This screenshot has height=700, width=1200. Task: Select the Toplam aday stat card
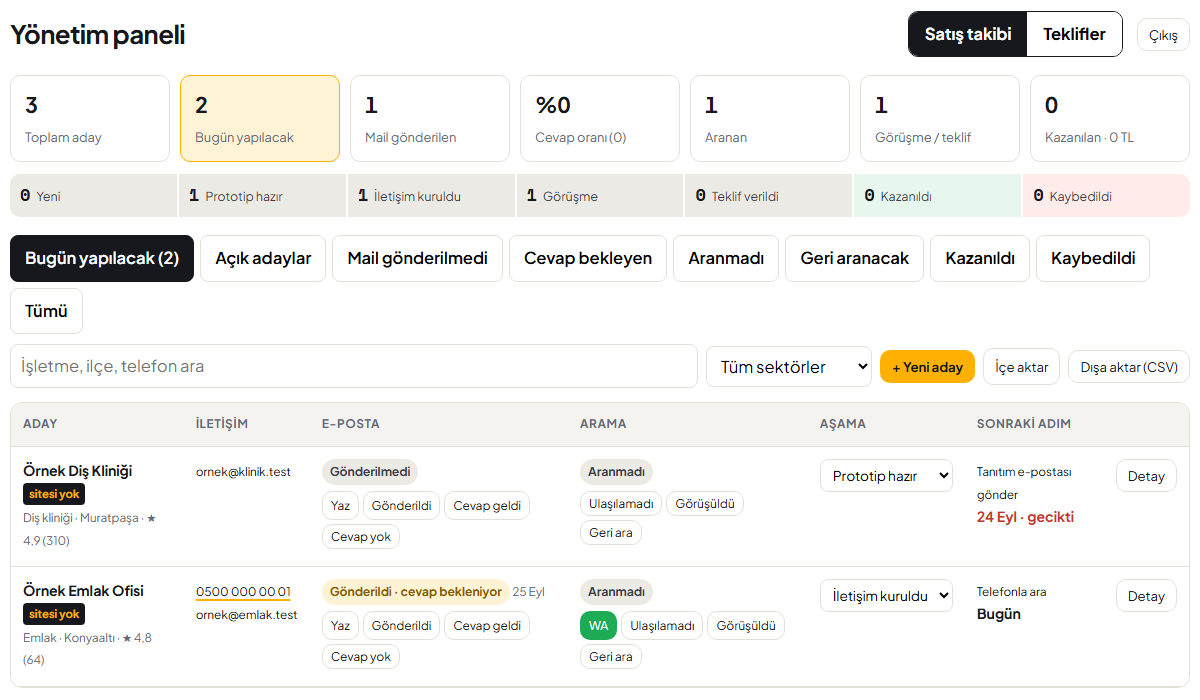tap(90, 118)
